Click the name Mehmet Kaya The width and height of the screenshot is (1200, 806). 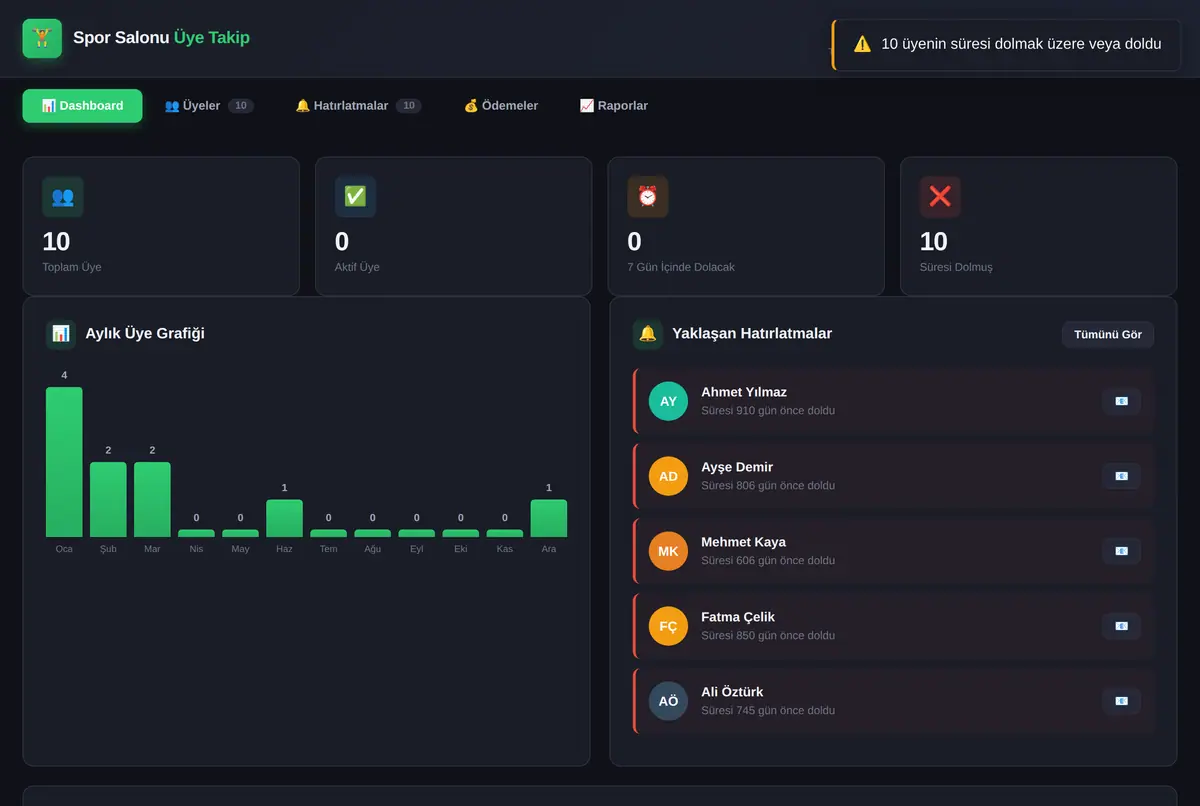743,542
